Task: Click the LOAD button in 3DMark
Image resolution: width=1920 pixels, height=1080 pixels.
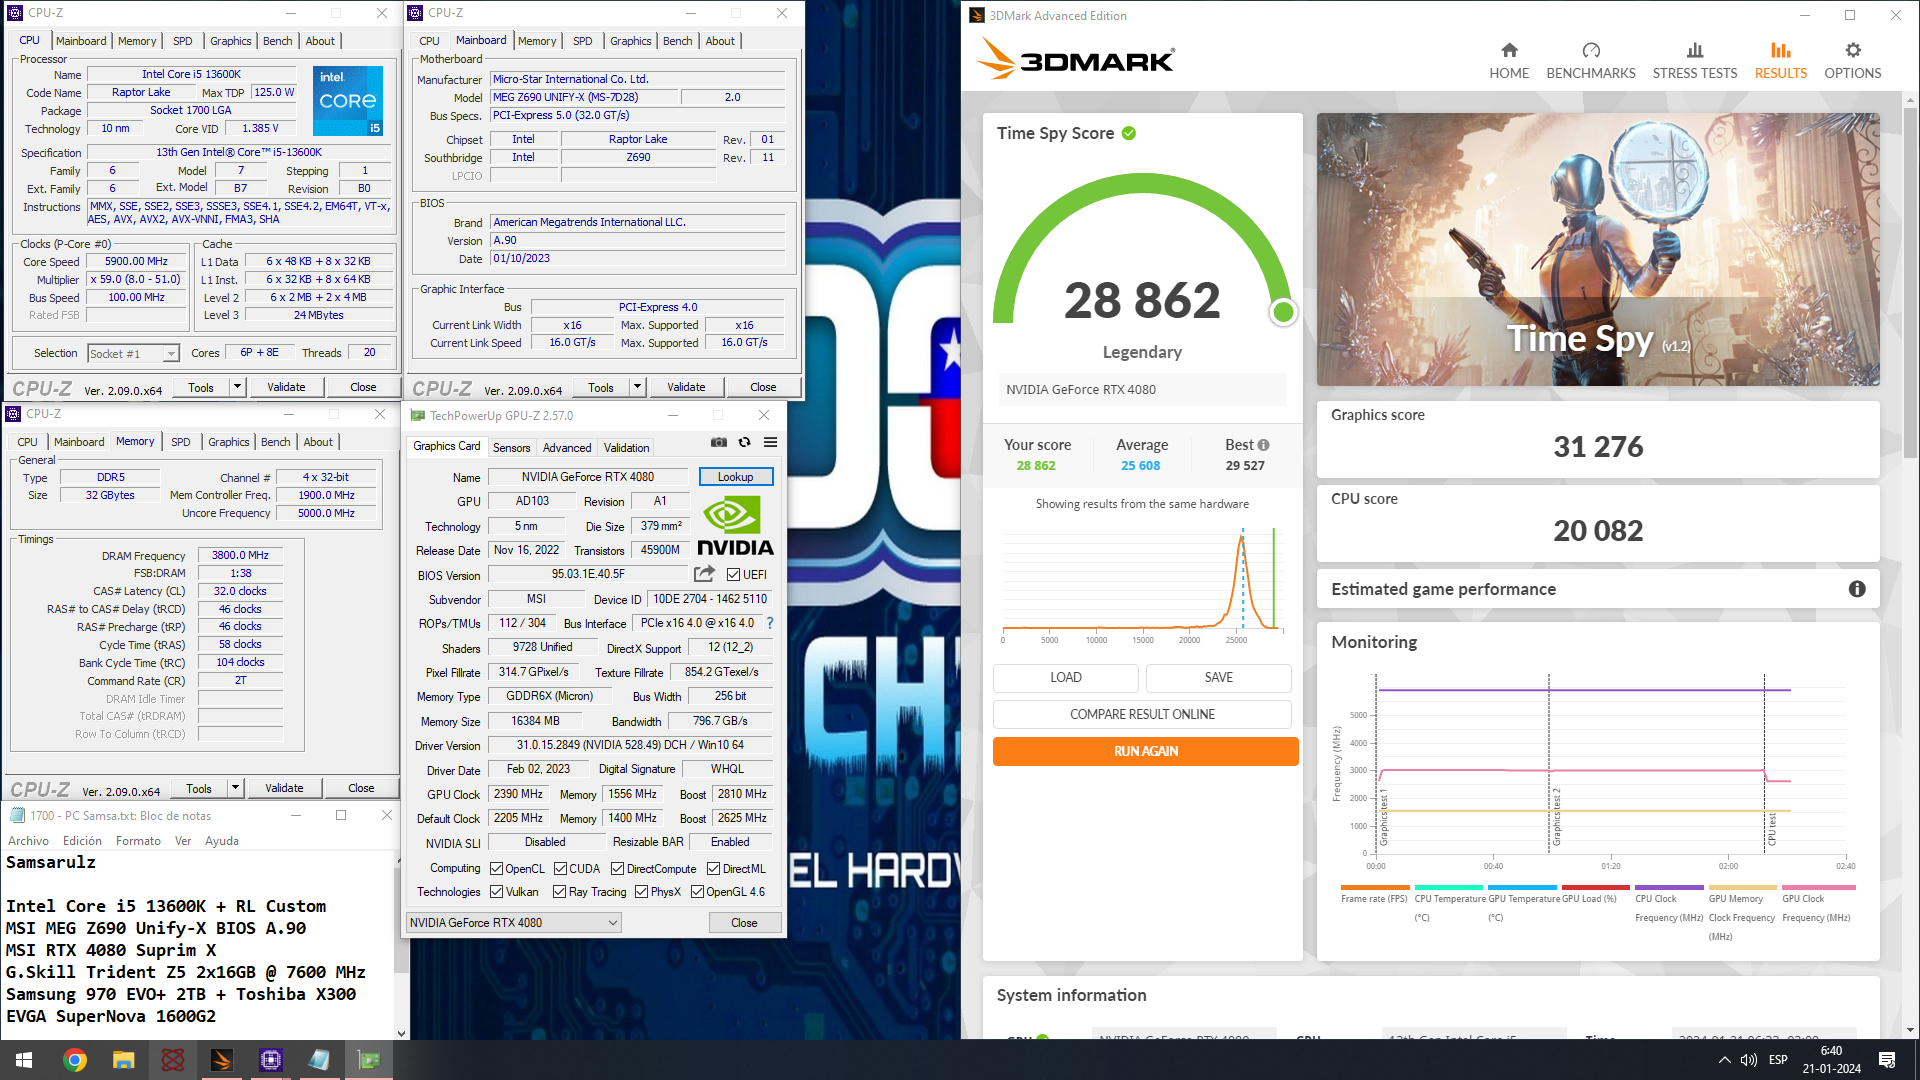Action: [x=1065, y=677]
